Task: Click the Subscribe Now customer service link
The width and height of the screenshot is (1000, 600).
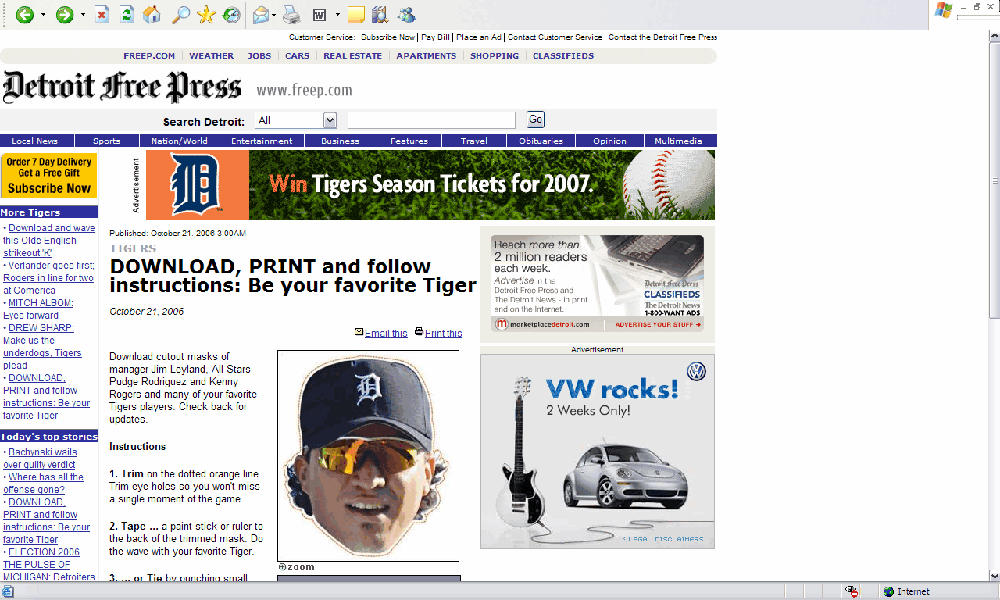Action: (388, 37)
